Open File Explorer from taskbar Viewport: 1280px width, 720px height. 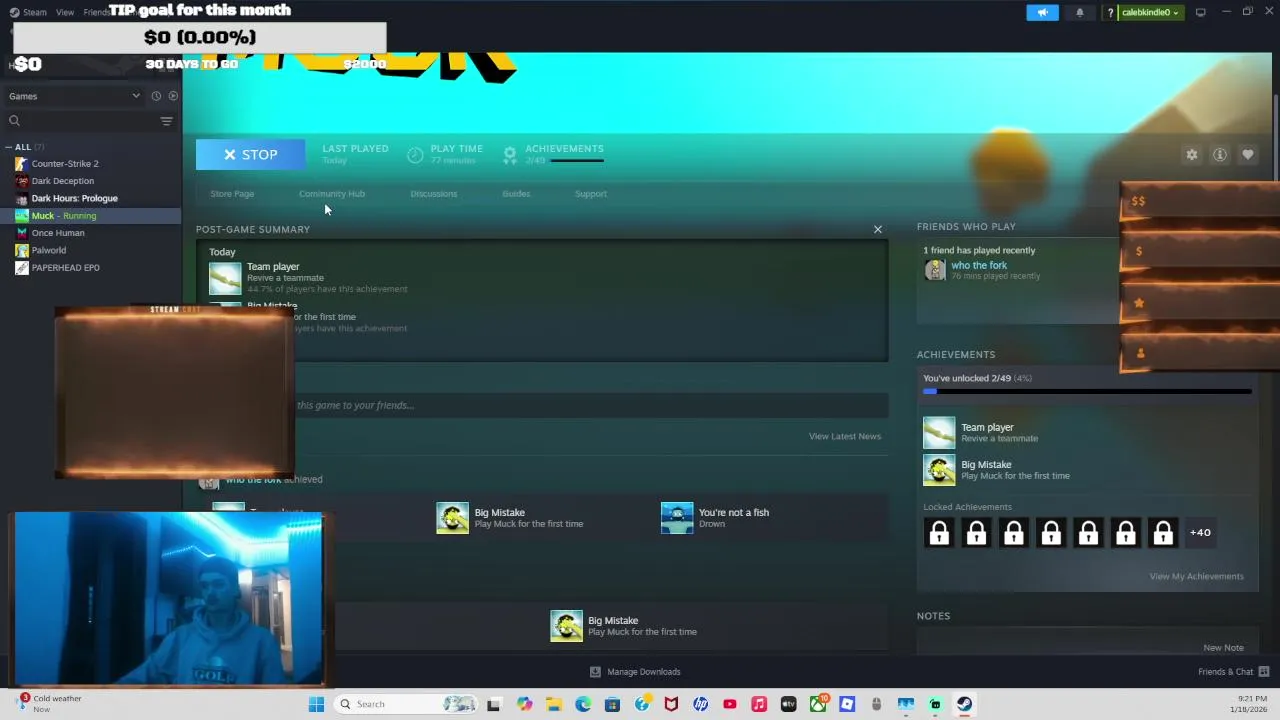[554, 704]
